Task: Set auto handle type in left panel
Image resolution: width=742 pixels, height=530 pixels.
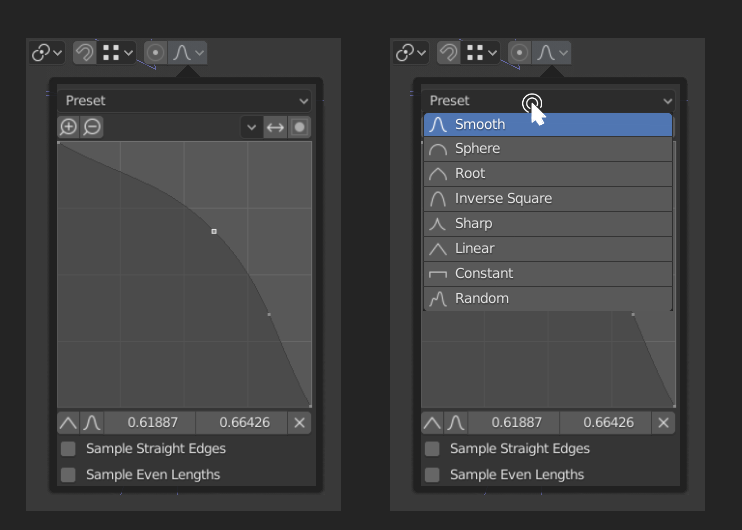Action: point(92,423)
